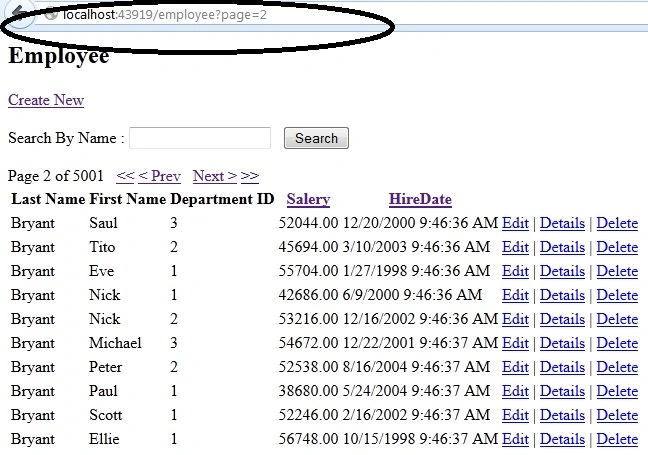Open Details for Nick with salary 53216.00
The width and height of the screenshot is (648, 455).
(x=562, y=319)
